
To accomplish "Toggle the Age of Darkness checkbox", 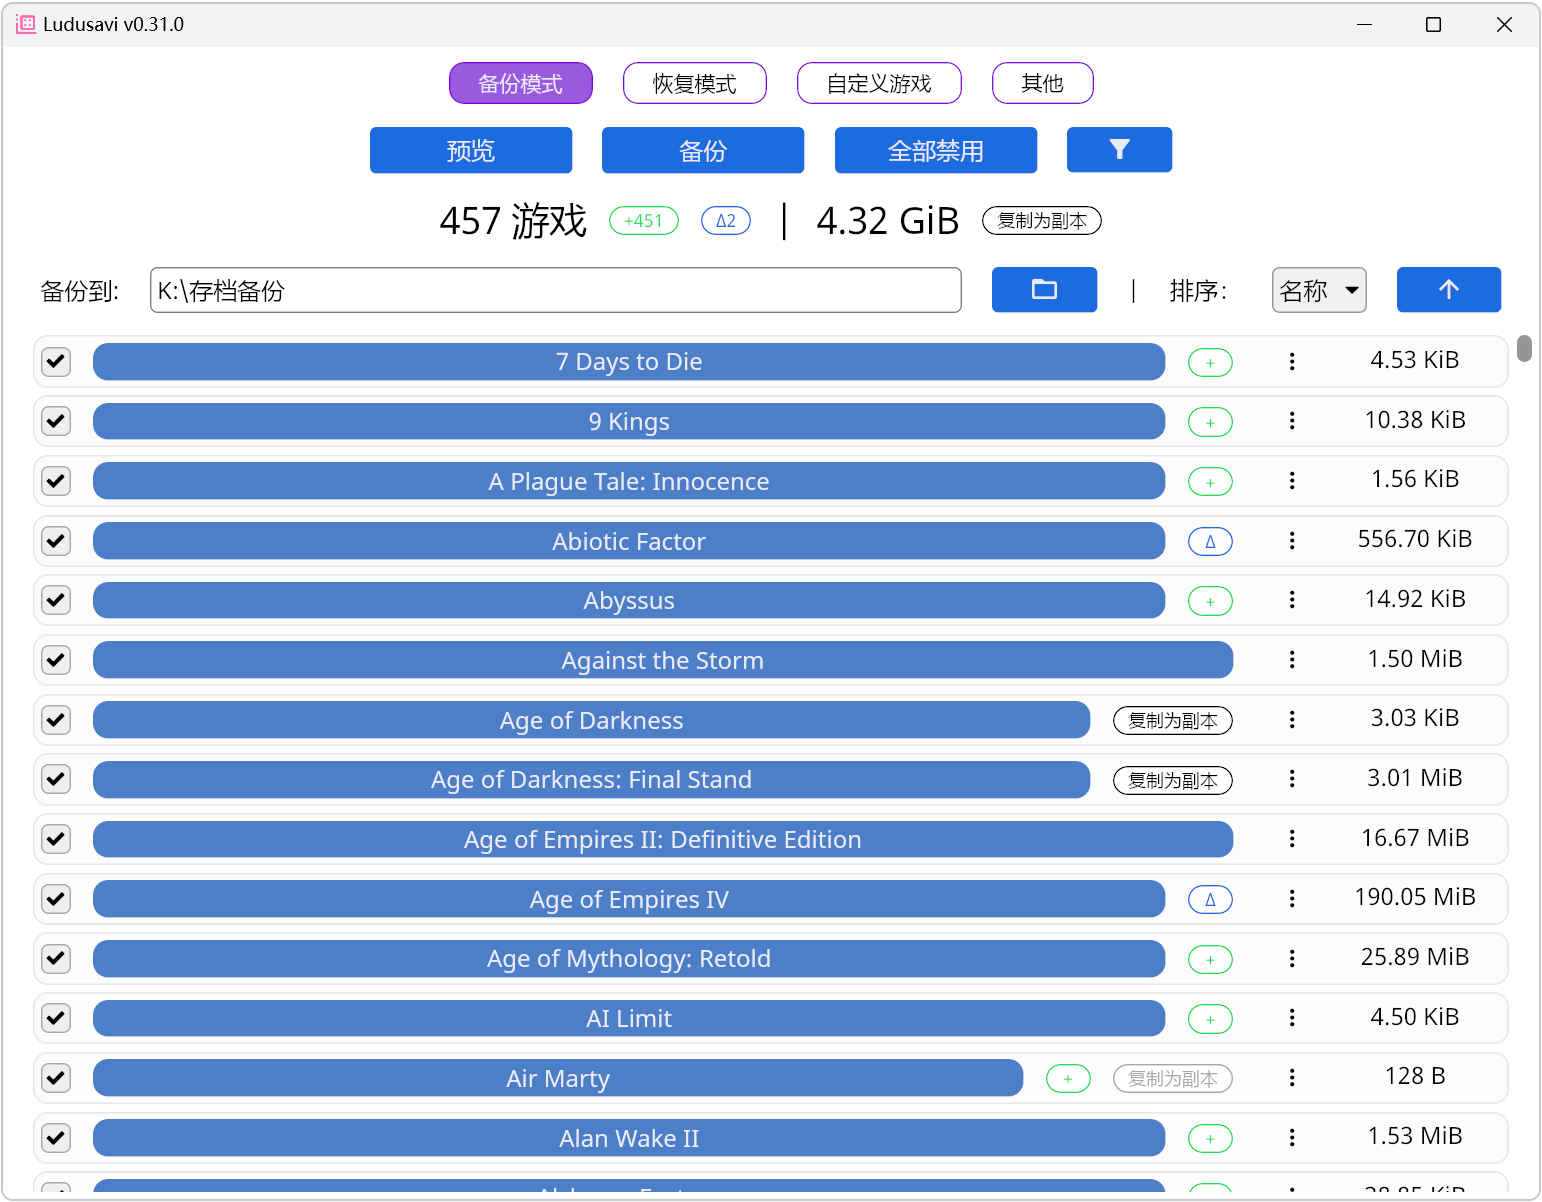I will tap(56, 720).
